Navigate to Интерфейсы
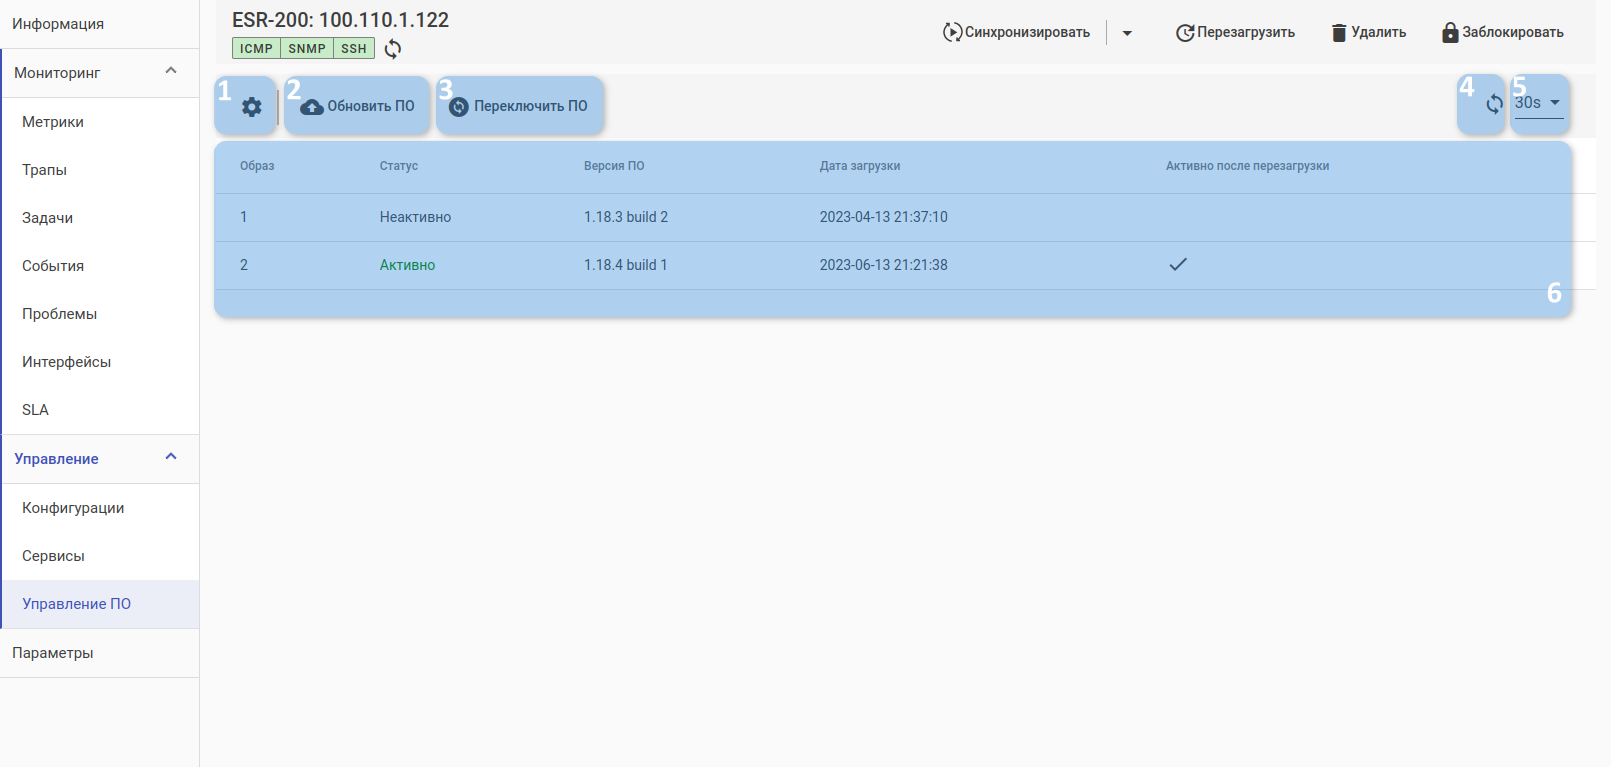The image size is (1611, 767). pyautogui.click(x=66, y=362)
